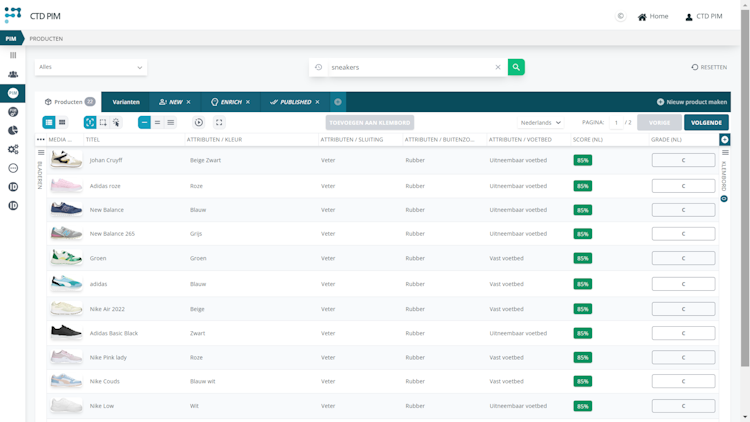The image size is (750, 422).
Task: Switch to the Varianten tab
Action: pyautogui.click(x=126, y=102)
